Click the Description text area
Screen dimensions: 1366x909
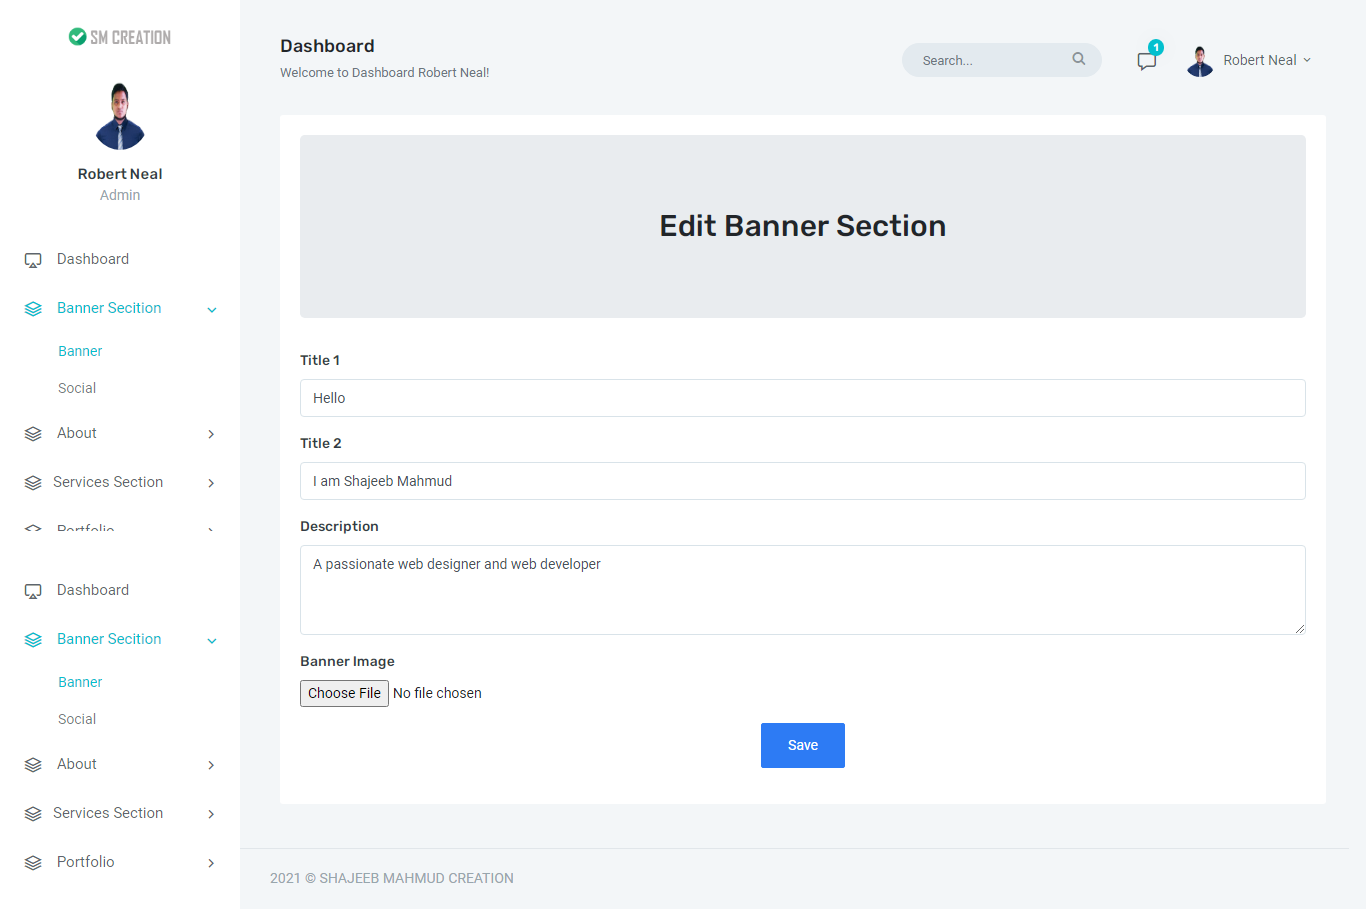pyautogui.click(x=802, y=589)
